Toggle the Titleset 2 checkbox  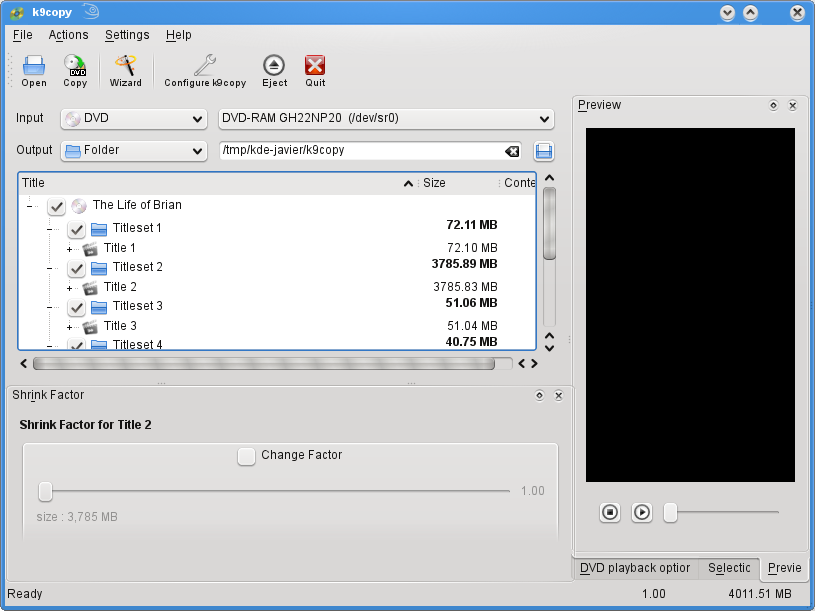coord(76,268)
